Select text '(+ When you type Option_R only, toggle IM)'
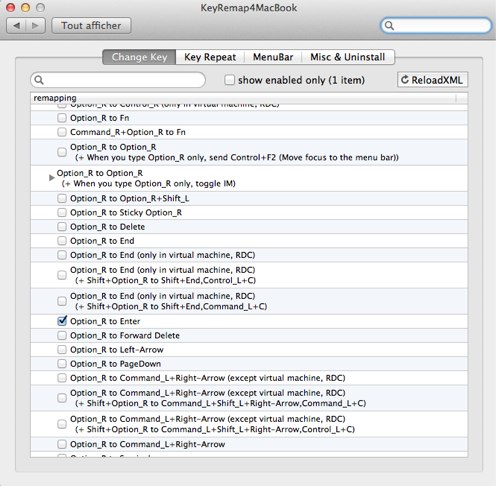Image resolution: width=496 pixels, height=486 pixels. pos(149,184)
